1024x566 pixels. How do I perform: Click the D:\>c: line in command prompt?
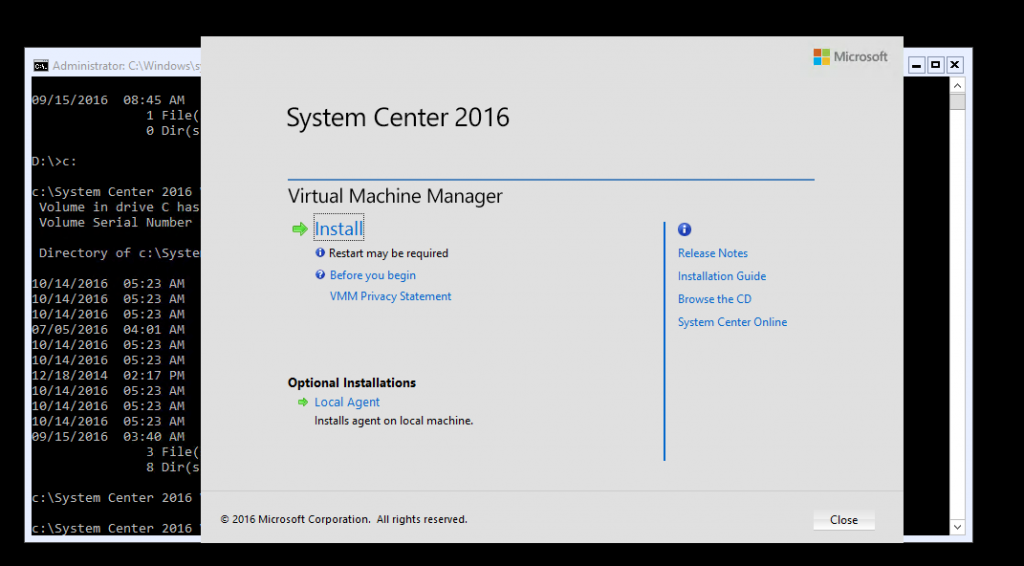point(54,161)
